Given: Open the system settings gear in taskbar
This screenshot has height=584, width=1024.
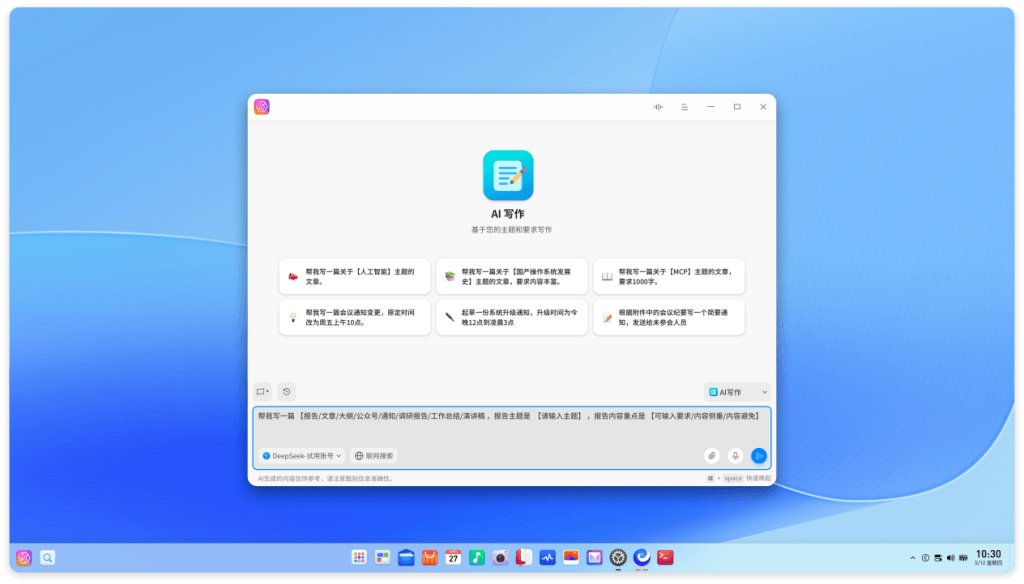Looking at the screenshot, I should click(x=618, y=557).
